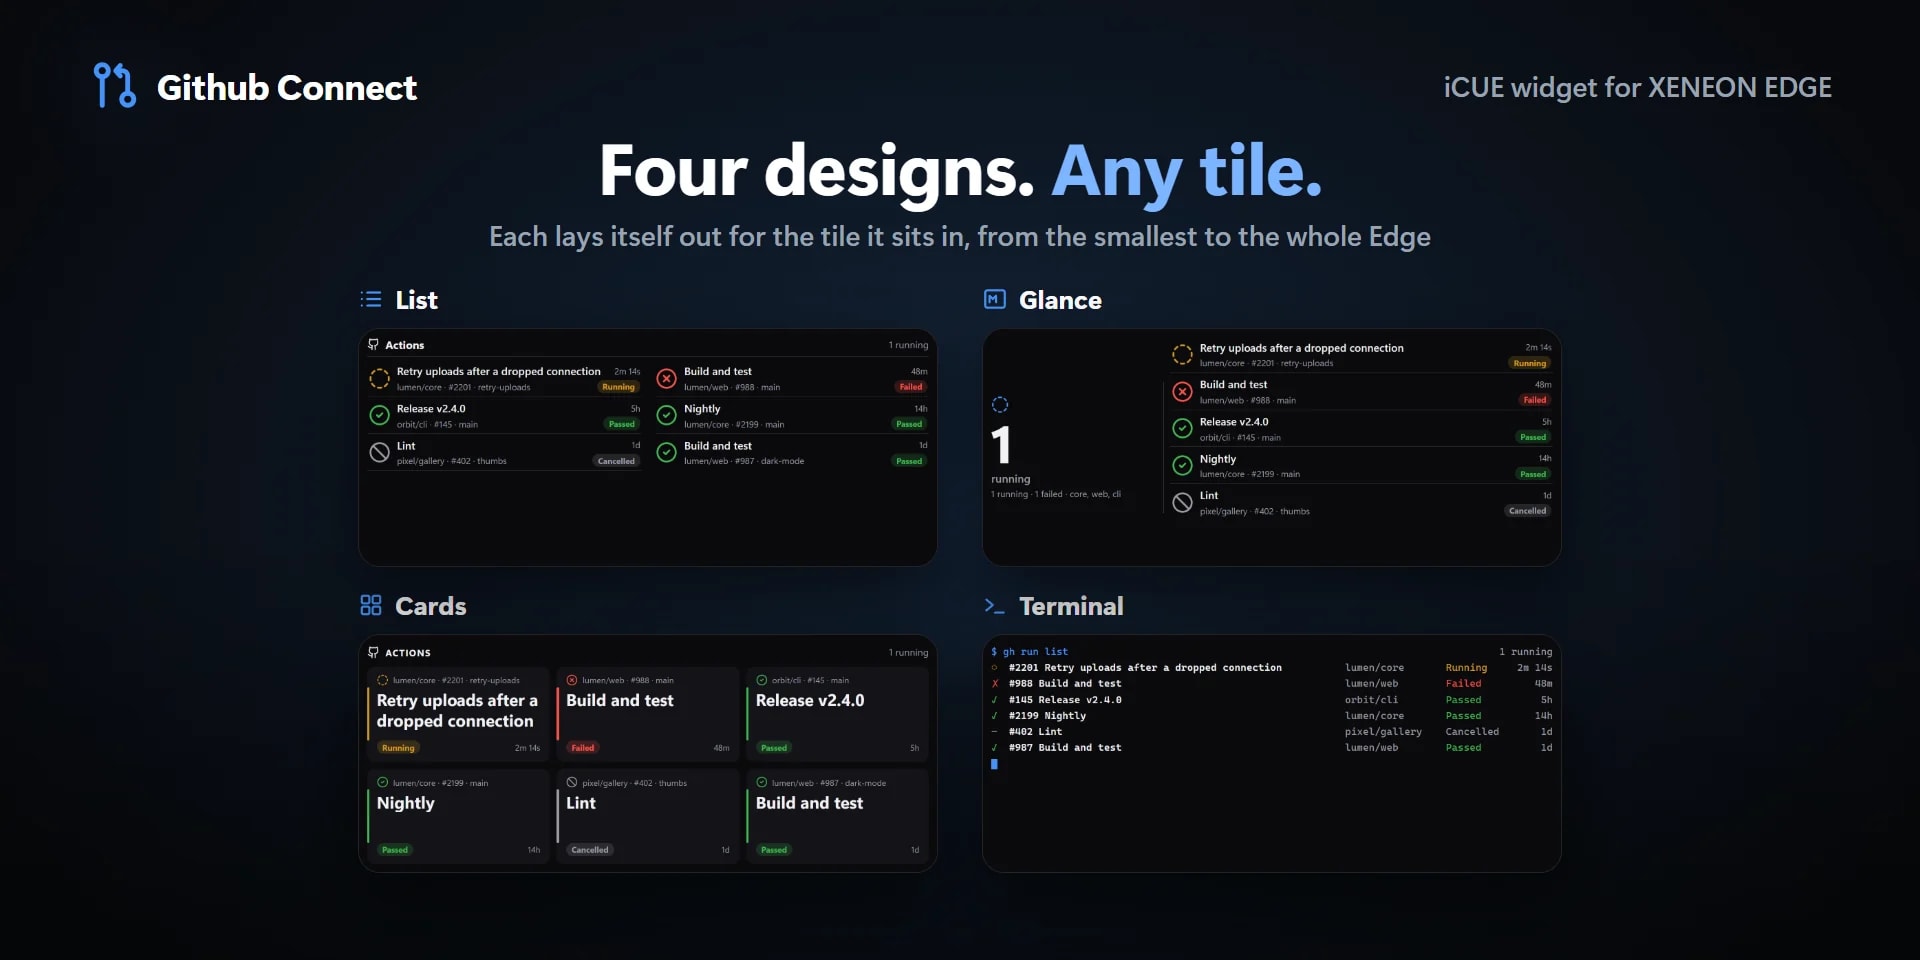
Task: Click running spinner icon on List's Retry uploads row
Action: pos(379,379)
